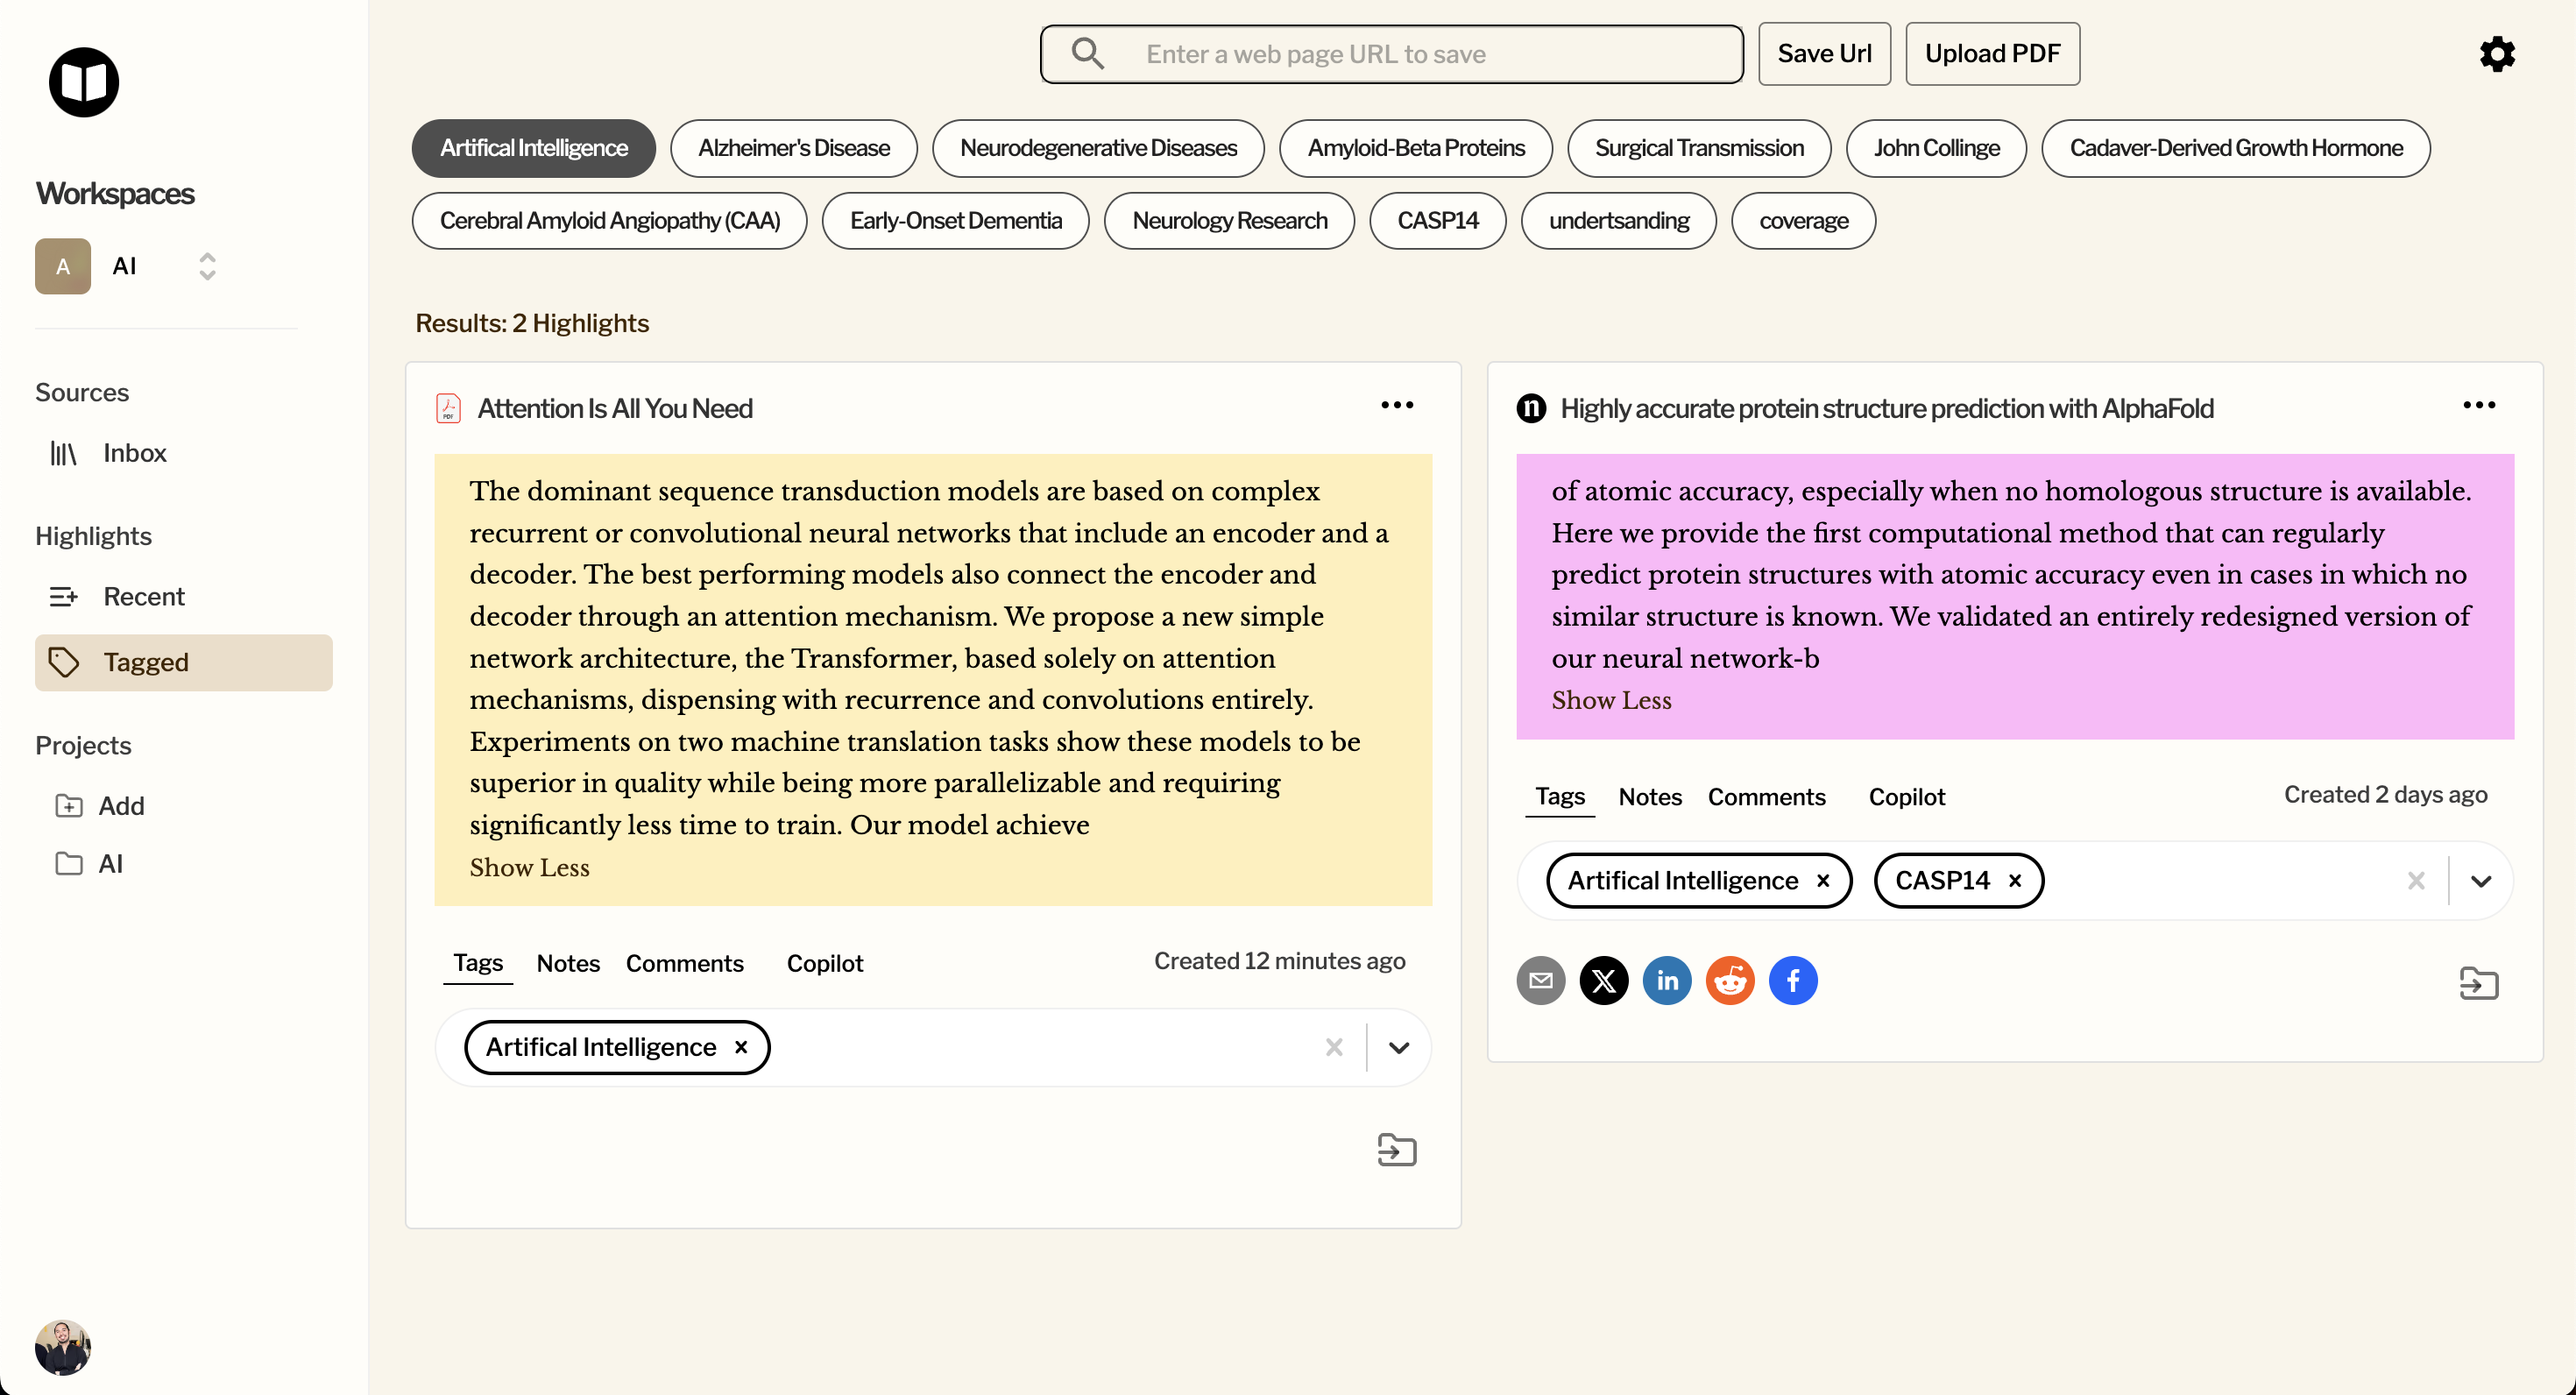Share highlight on LinkedIn
2576x1395 pixels.
click(x=1666, y=980)
